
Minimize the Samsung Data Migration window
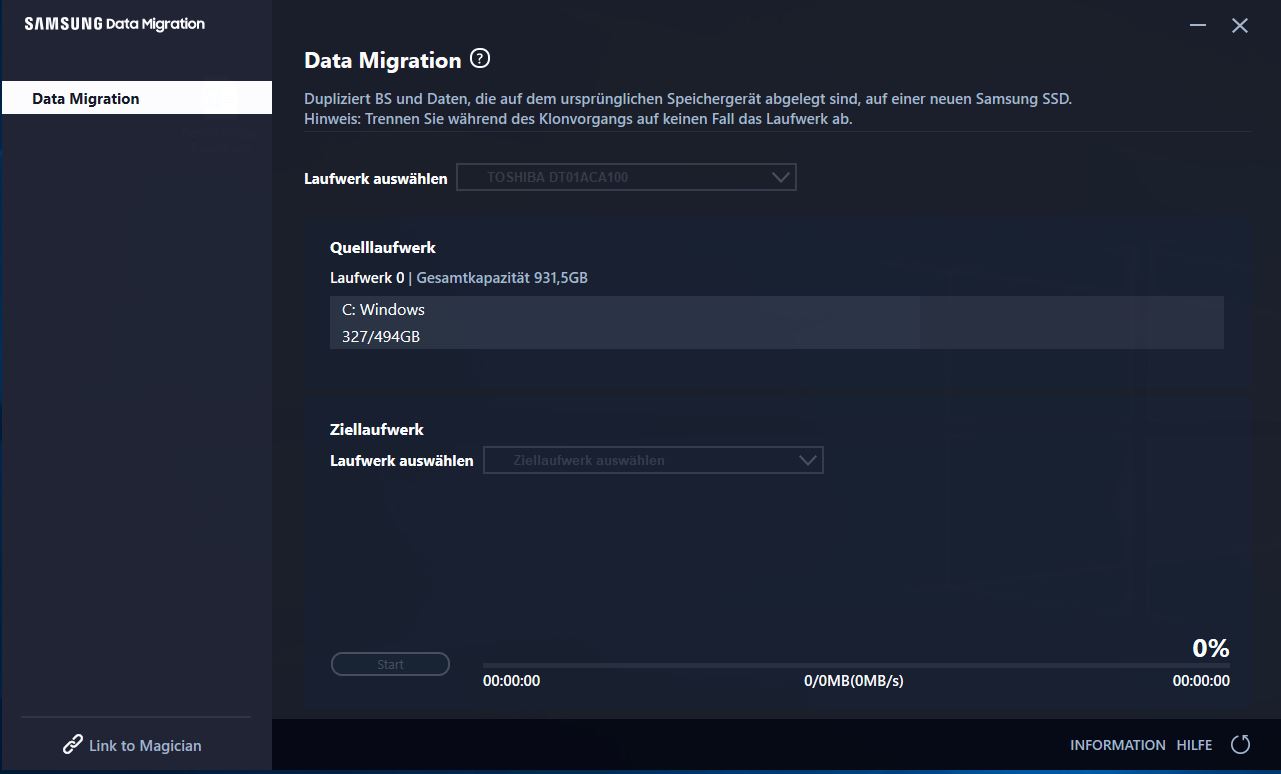coord(1198,26)
